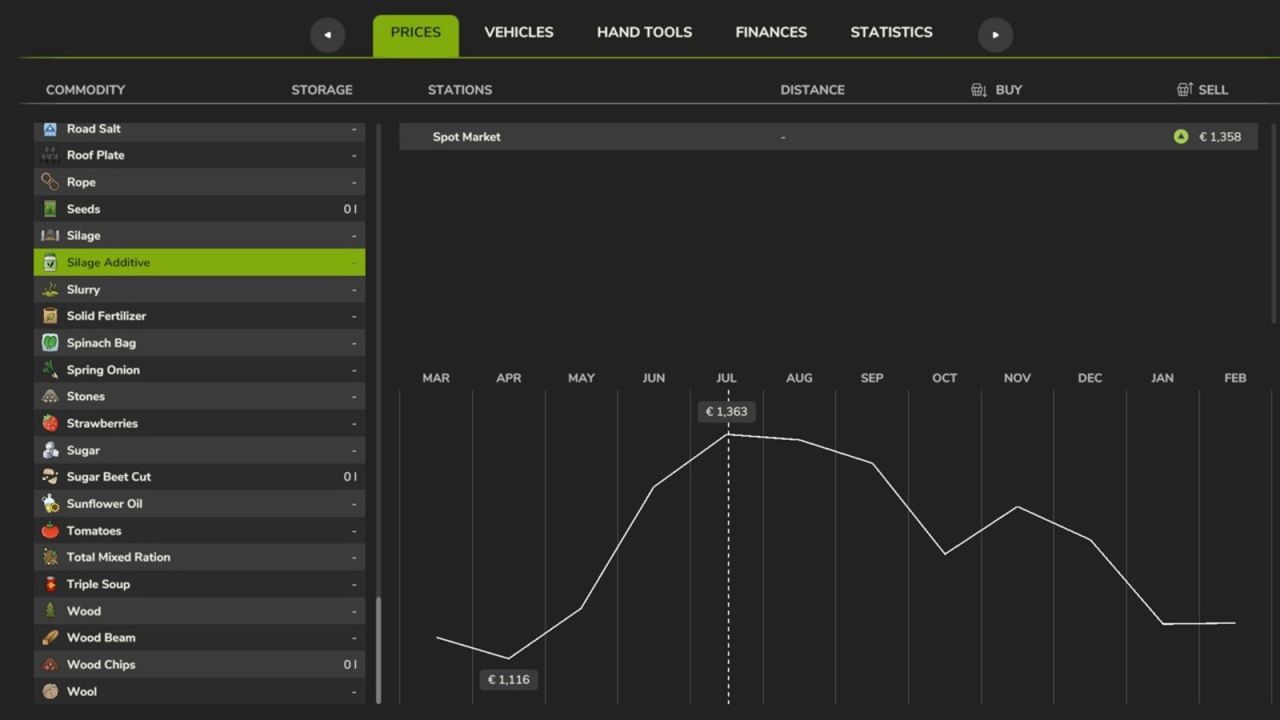
Task: Click the slurry icon next to Slurry
Action: (50, 289)
